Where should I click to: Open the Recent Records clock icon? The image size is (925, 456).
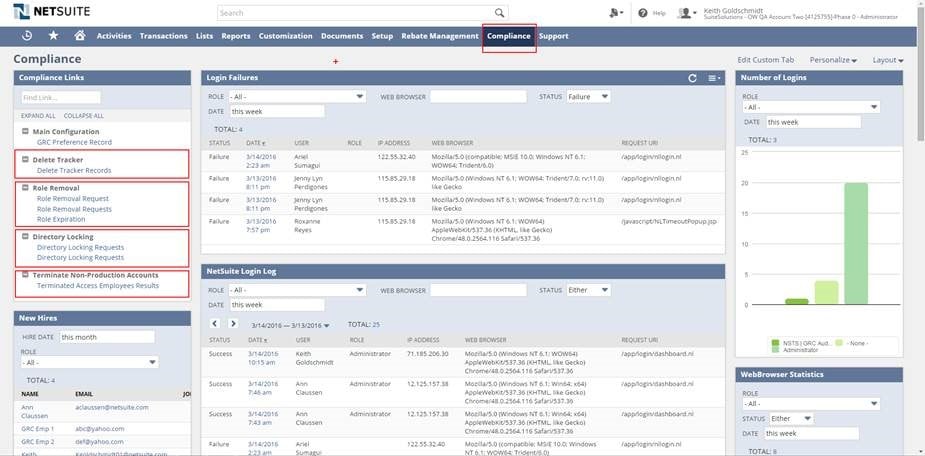[x=27, y=35]
